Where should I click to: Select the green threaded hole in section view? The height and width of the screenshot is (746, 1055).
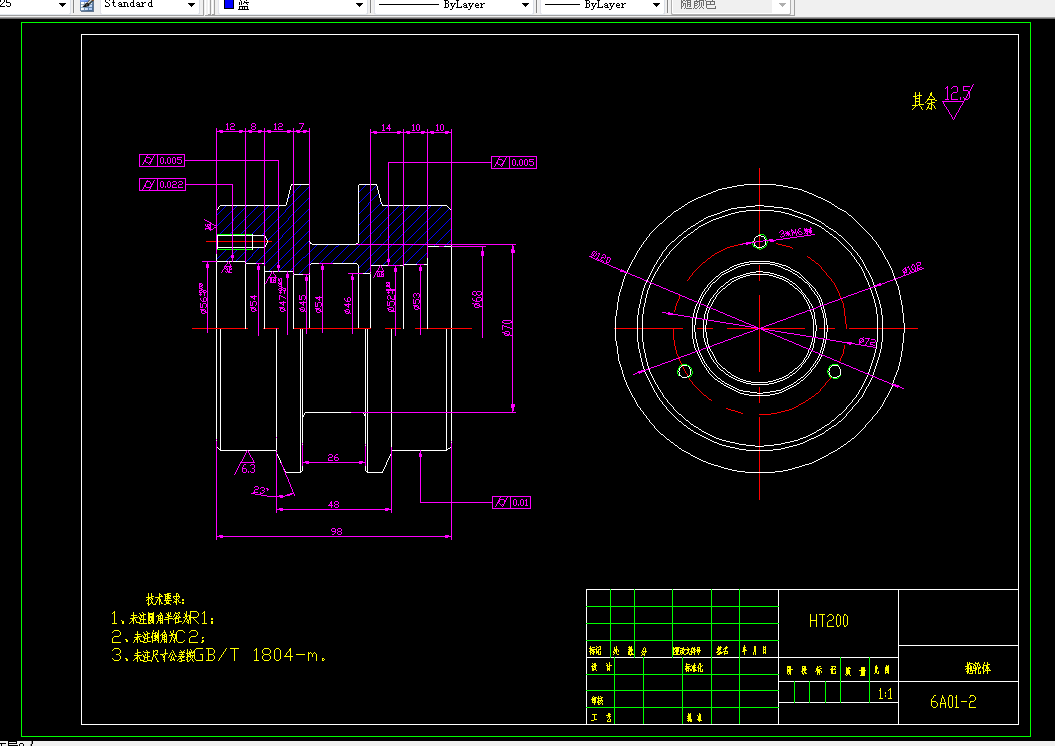(x=235, y=241)
